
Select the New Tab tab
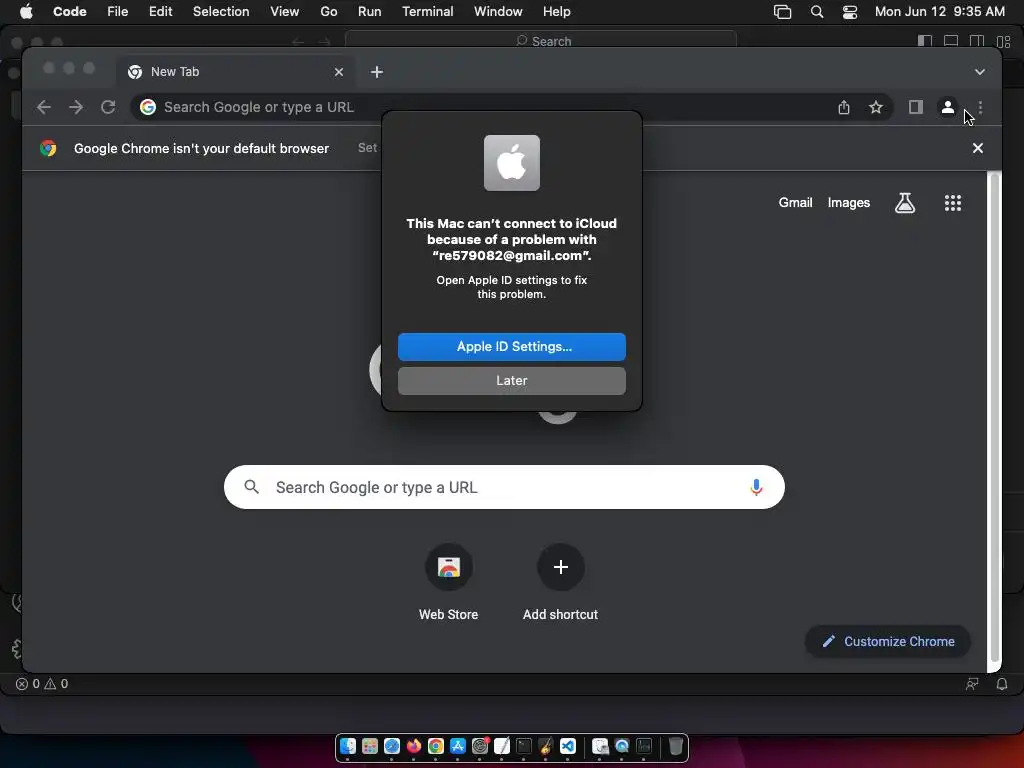[236, 72]
